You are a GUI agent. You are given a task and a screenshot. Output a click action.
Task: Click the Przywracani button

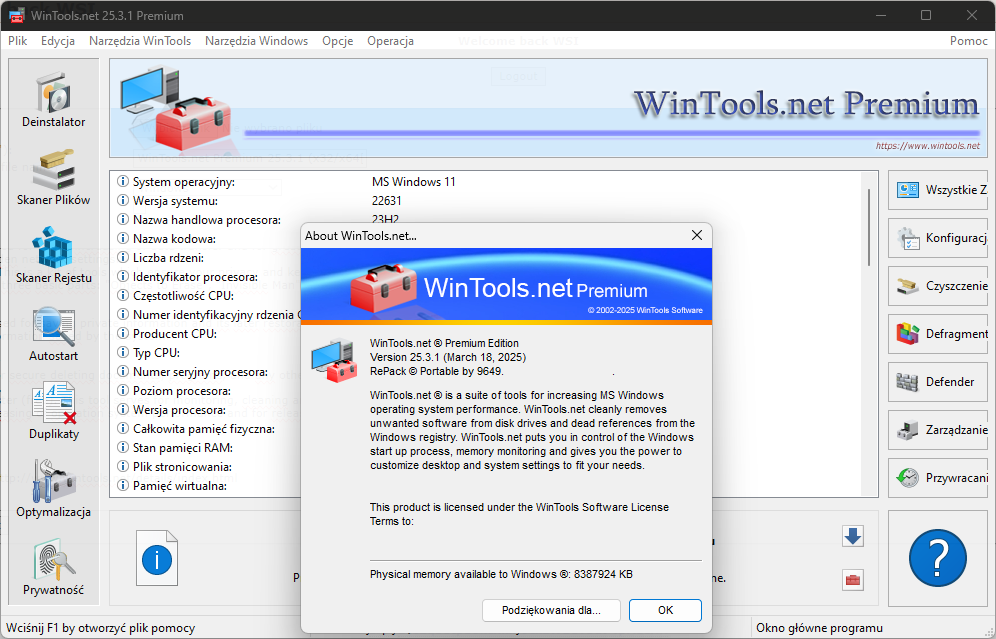click(938, 478)
